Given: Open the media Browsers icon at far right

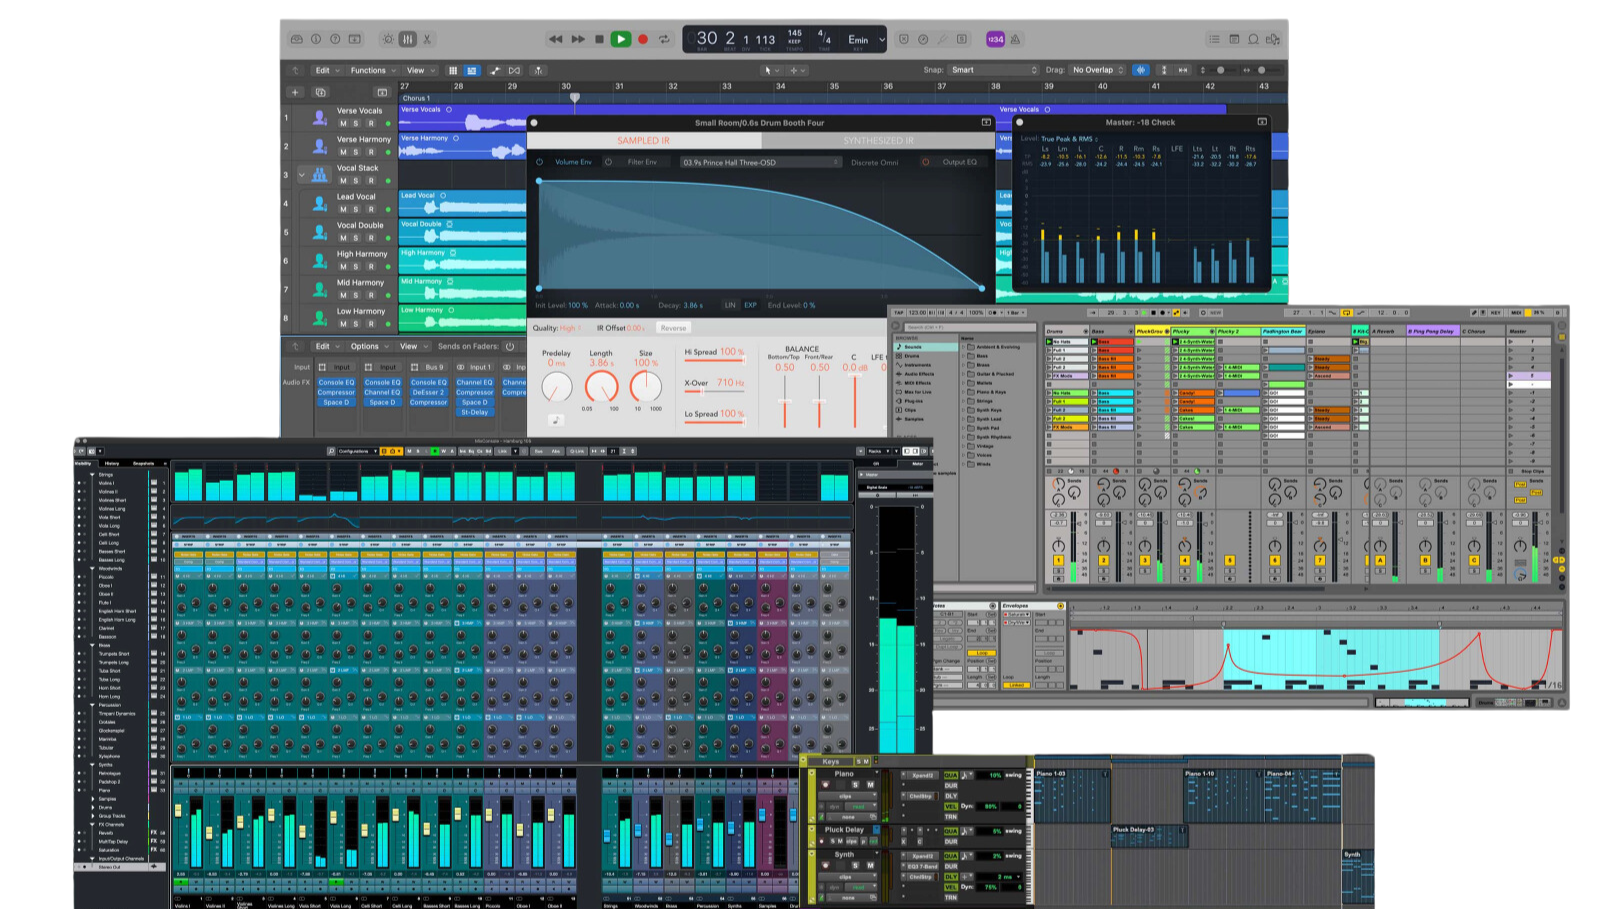Looking at the screenshot, I should pyautogui.click(x=1273, y=39).
